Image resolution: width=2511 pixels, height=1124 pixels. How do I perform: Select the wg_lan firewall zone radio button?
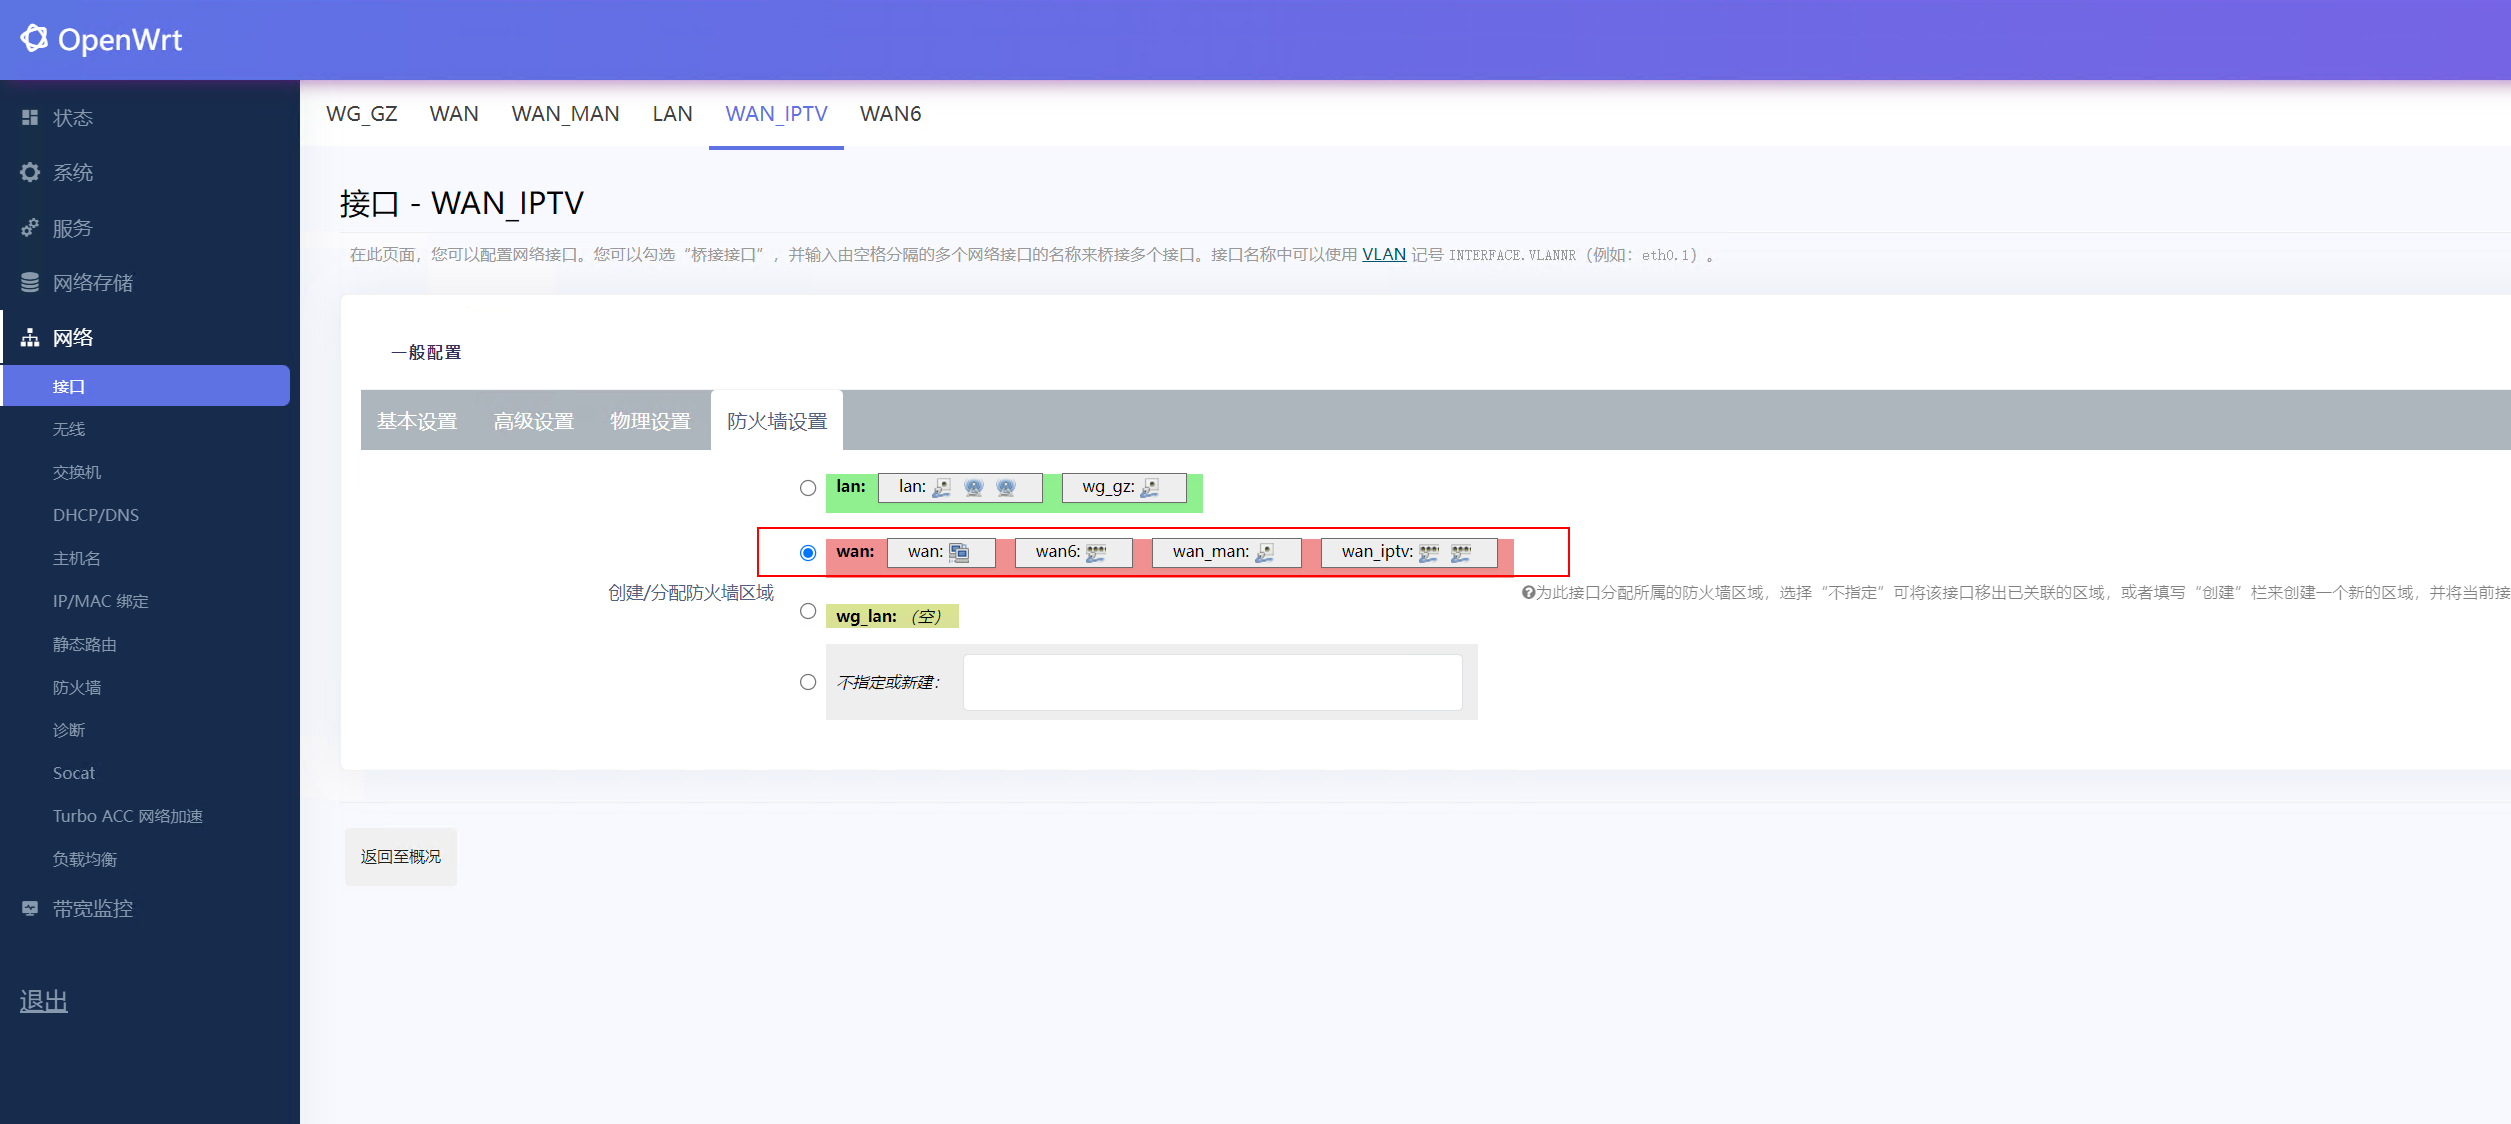808,611
